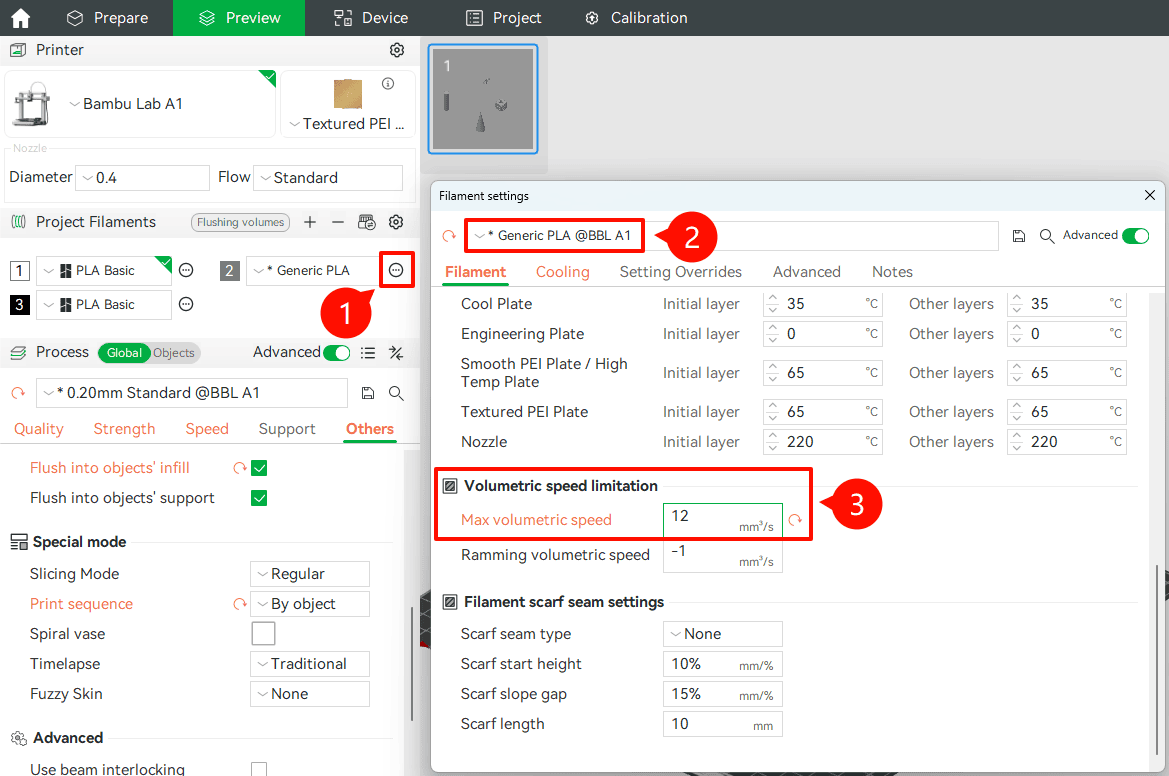Save the filament preset in dialog
This screenshot has width=1169, height=776.
click(x=1019, y=236)
